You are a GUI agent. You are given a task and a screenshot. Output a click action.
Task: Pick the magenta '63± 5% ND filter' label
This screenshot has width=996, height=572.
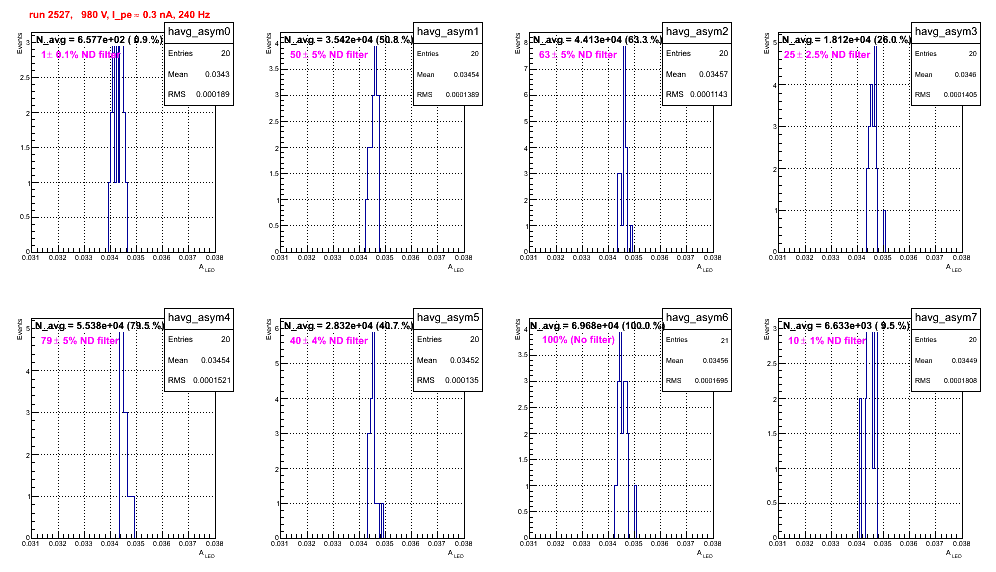pyautogui.click(x=578, y=55)
